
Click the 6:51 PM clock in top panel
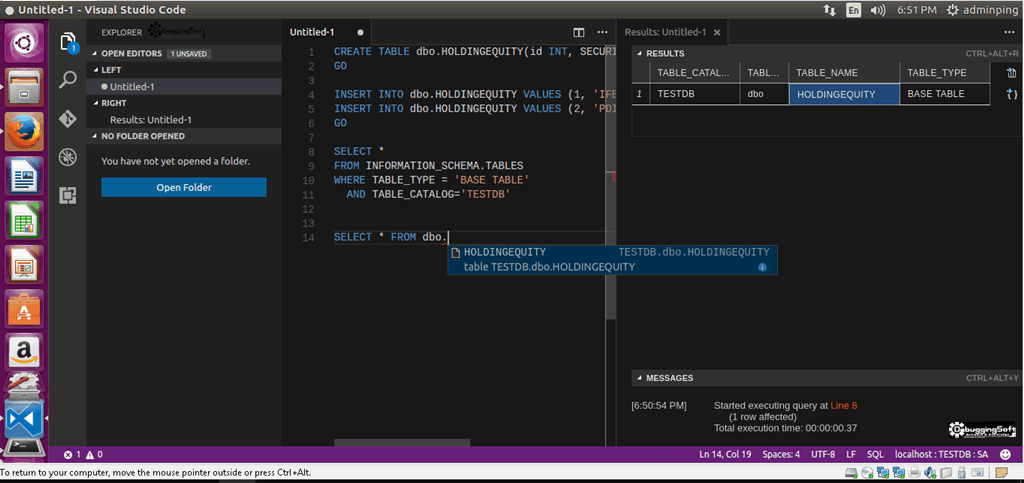coord(917,10)
